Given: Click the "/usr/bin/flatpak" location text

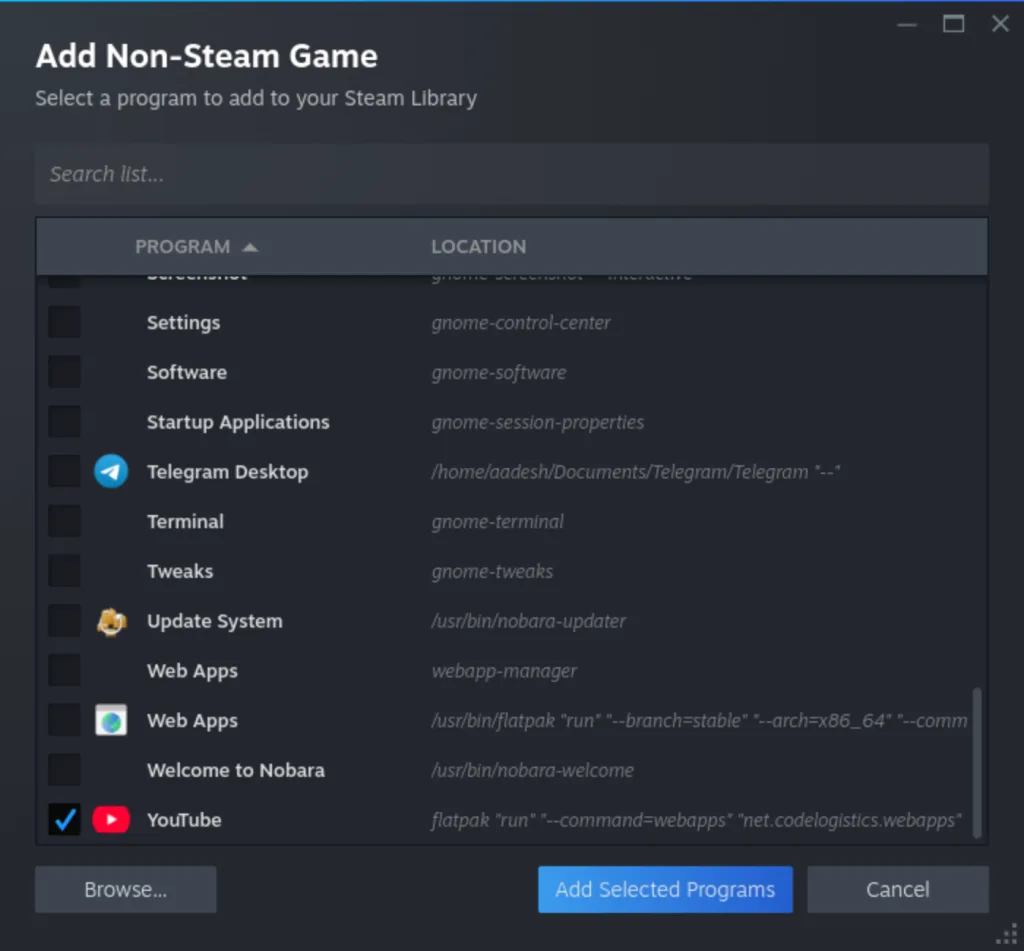Looking at the screenshot, I should tap(493, 720).
